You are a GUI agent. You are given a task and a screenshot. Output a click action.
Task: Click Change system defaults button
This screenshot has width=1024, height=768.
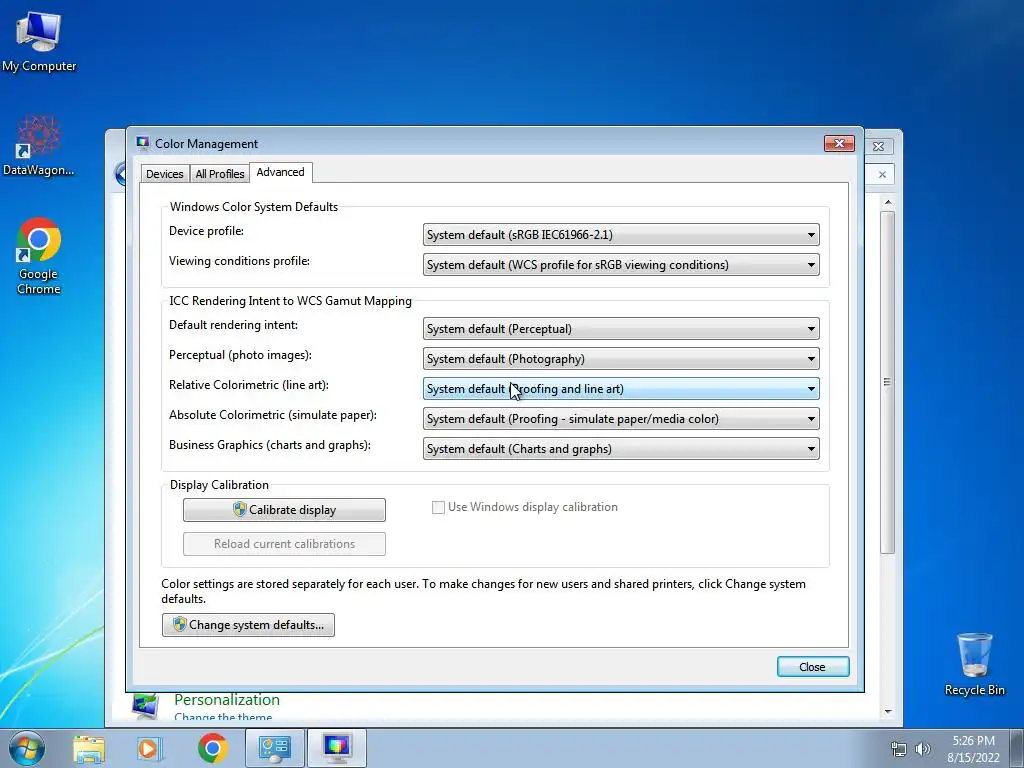(x=248, y=625)
